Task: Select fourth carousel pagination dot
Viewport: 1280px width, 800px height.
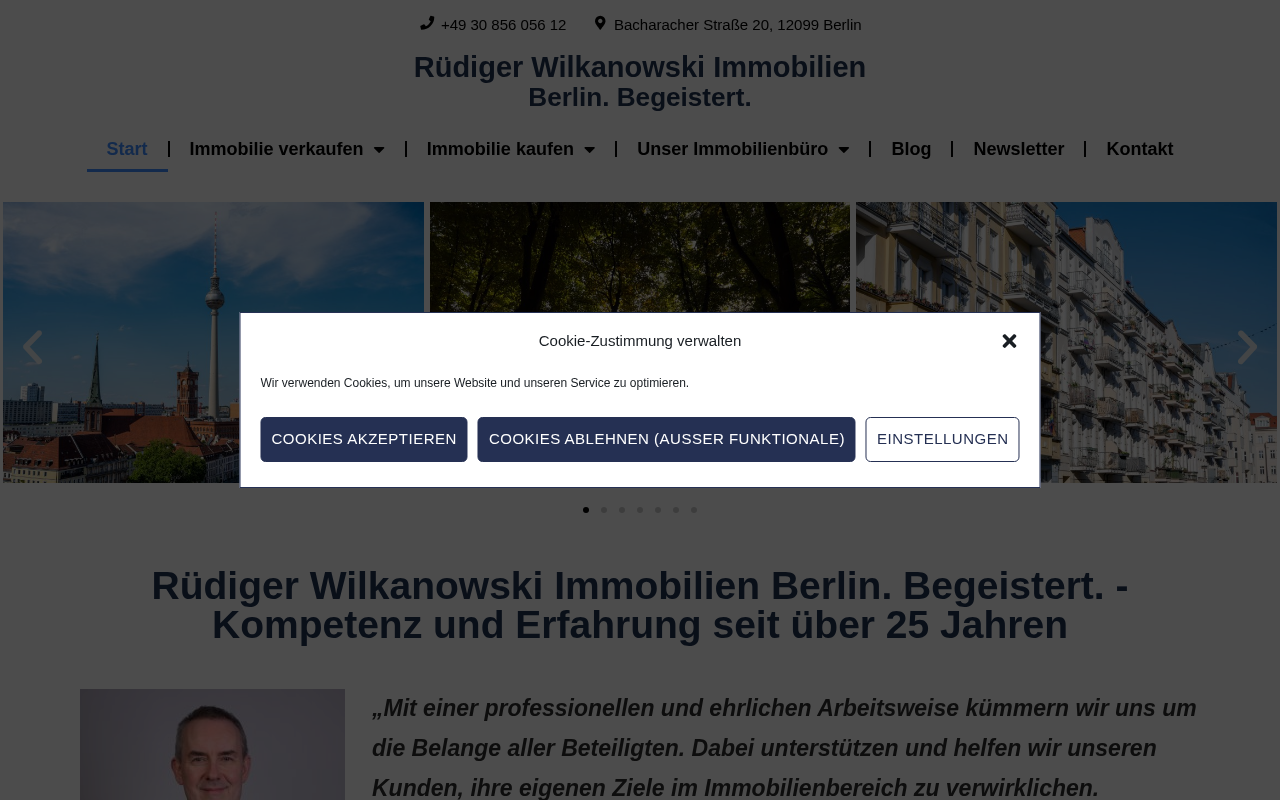Action: [640, 510]
